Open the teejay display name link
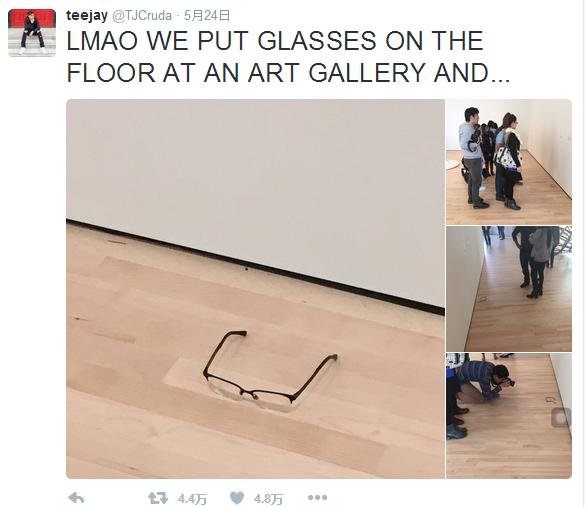Viewport: 585px width, 507px height. point(87,16)
